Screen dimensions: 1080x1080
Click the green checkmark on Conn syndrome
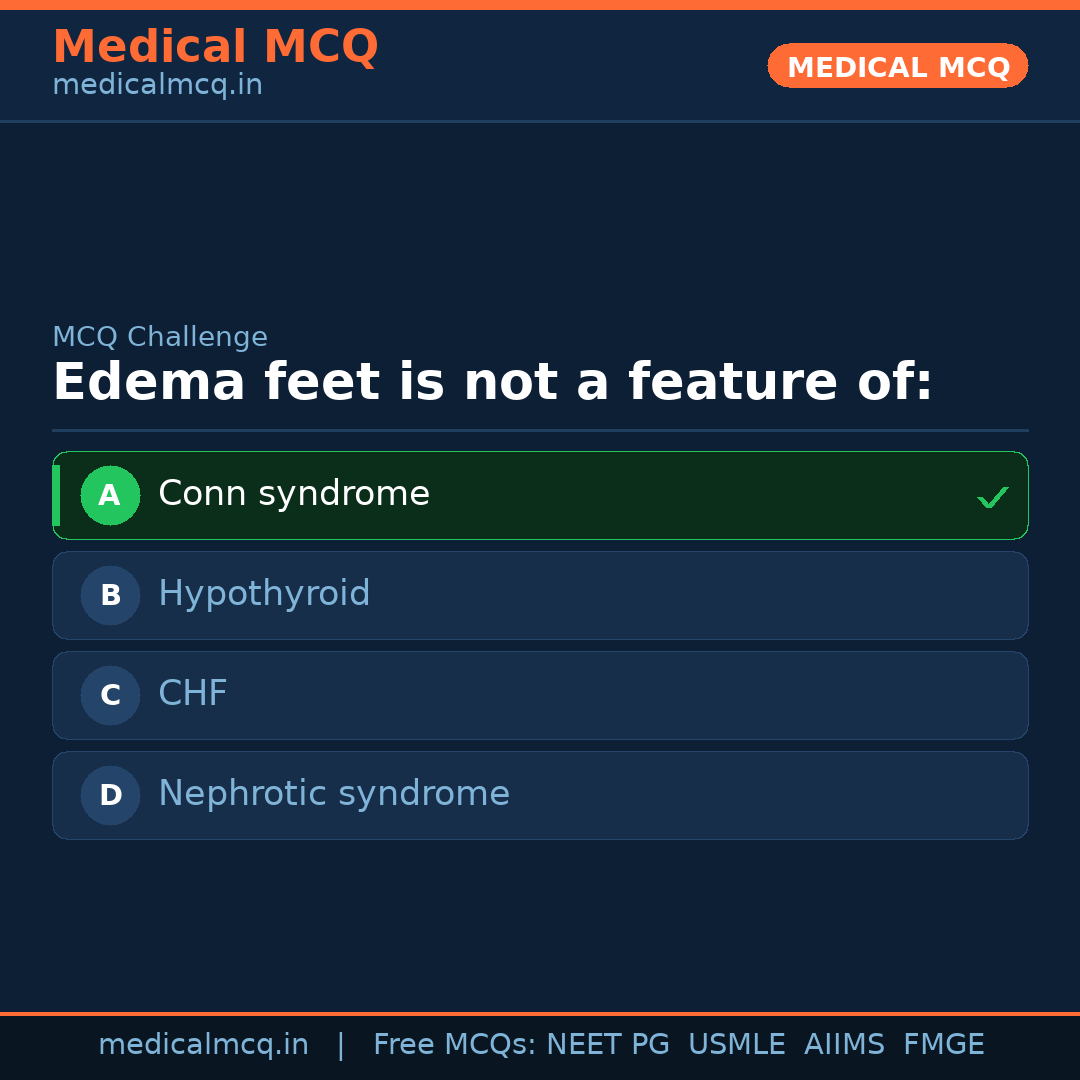(x=992, y=497)
